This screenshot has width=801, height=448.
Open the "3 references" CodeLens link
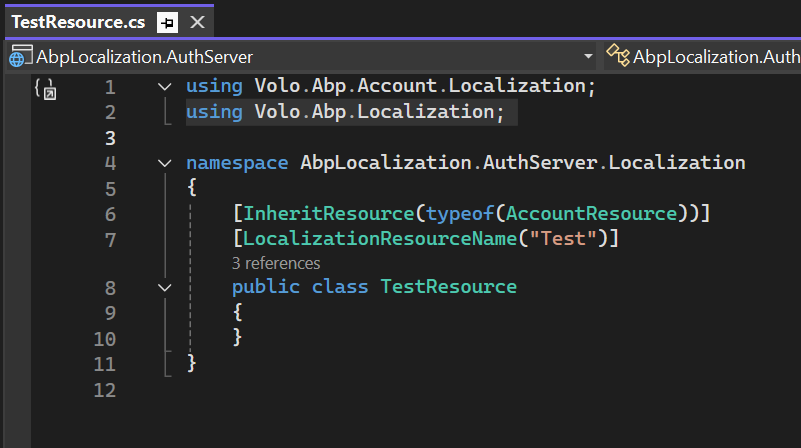pos(276,264)
